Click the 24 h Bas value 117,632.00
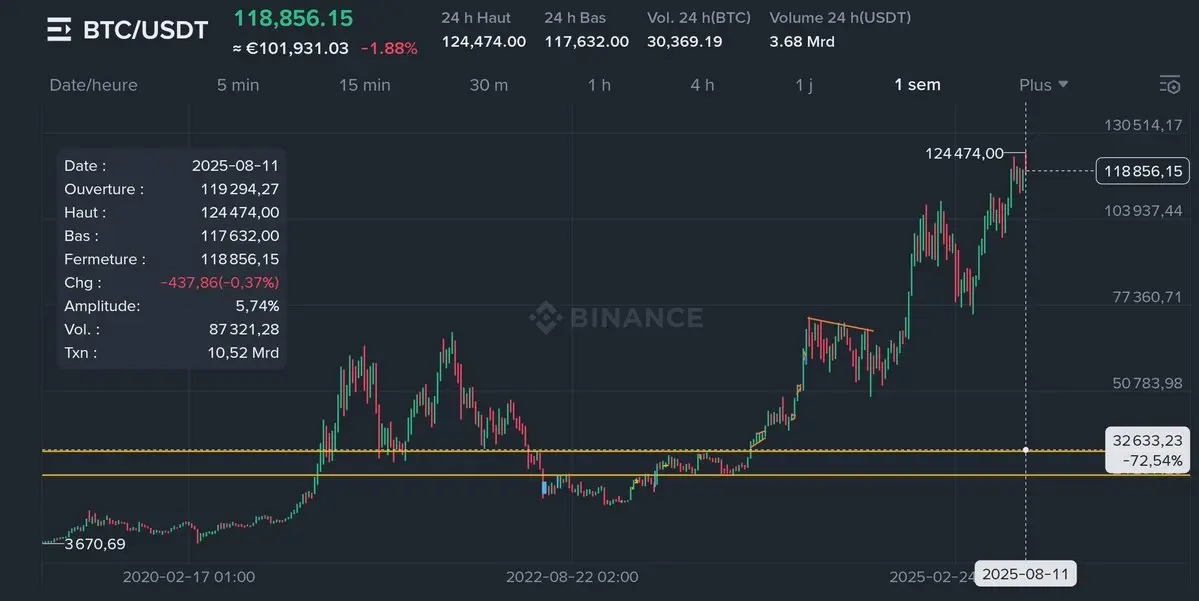The width and height of the screenshot is (1199, 601). [x=587, y=41]
